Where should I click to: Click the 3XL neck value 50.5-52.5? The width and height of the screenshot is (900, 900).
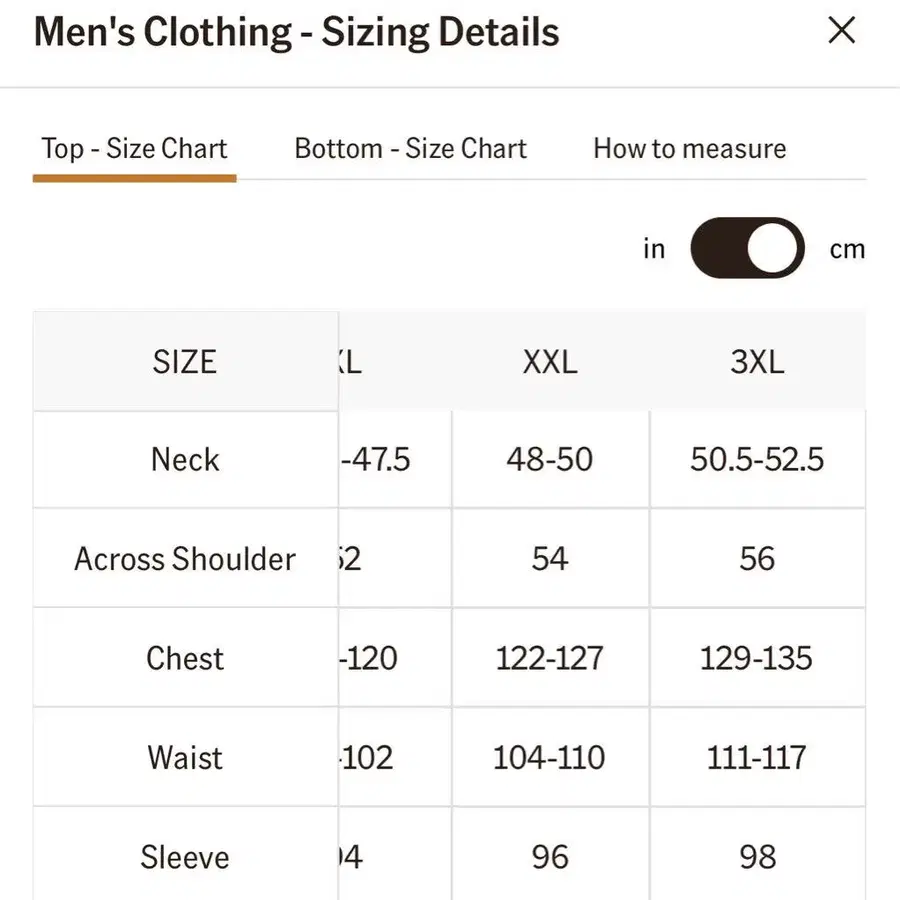[757, 459]
